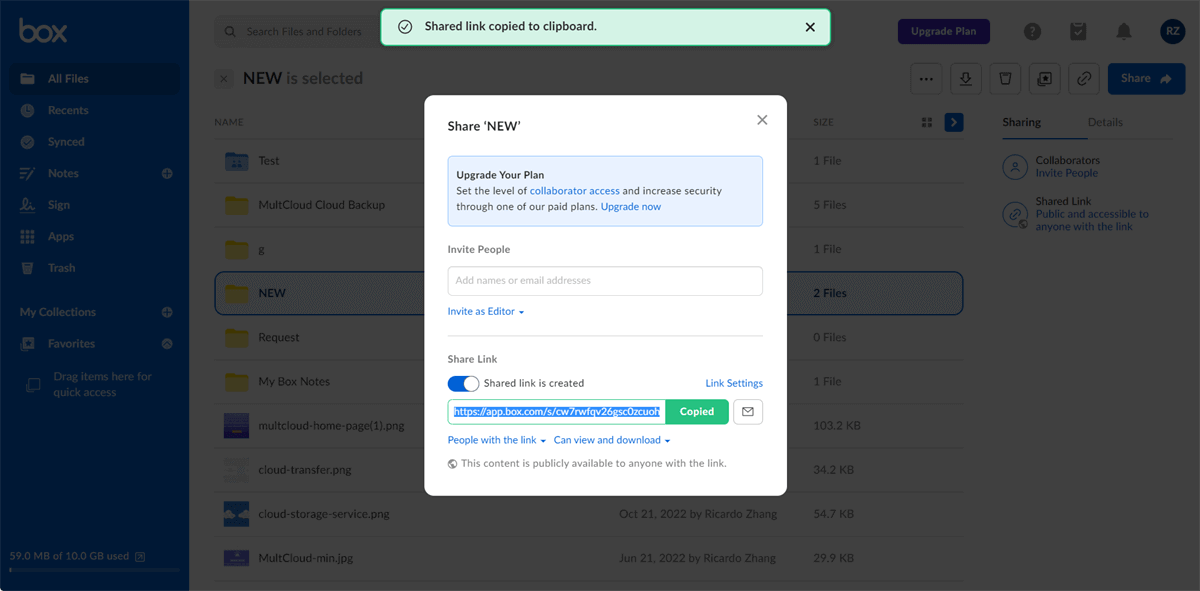Download the selected NEW folder

[x=965, y=78]
